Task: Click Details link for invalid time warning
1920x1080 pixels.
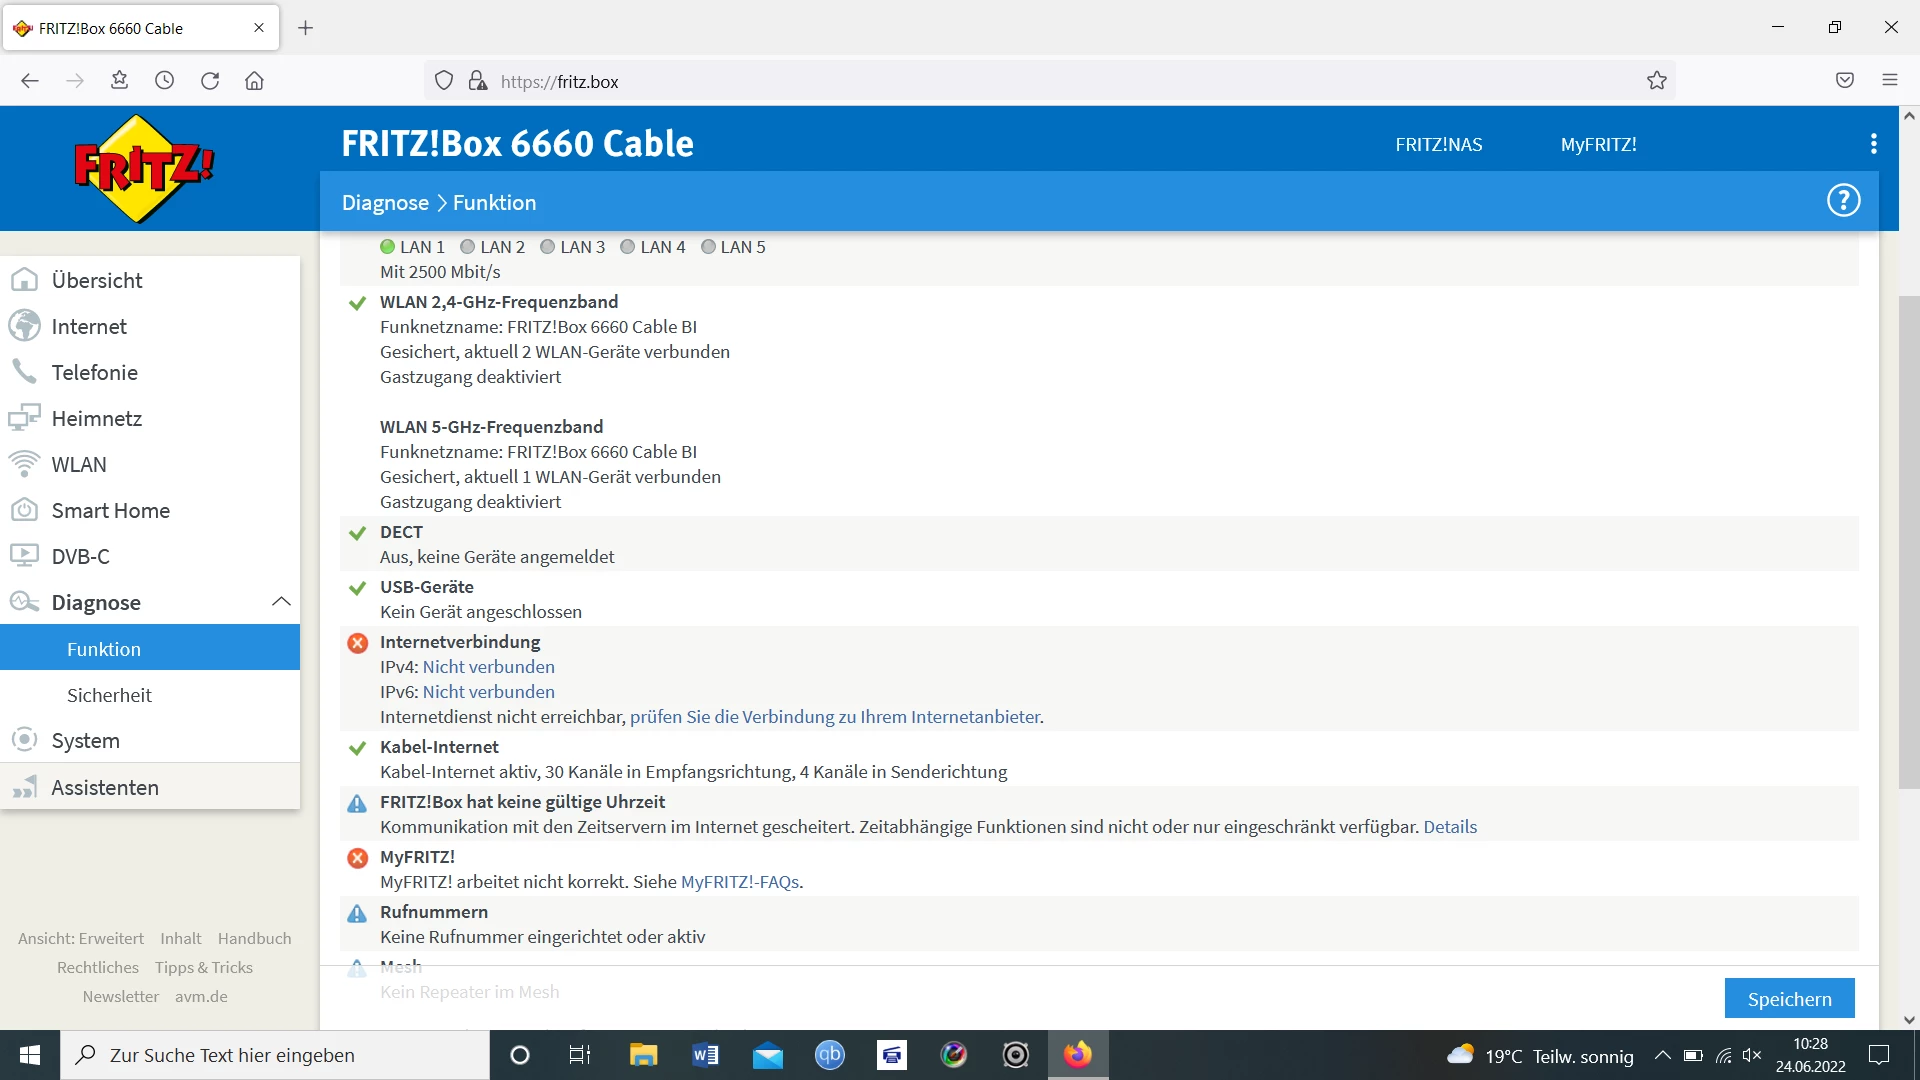Action: pos(1449,827)
